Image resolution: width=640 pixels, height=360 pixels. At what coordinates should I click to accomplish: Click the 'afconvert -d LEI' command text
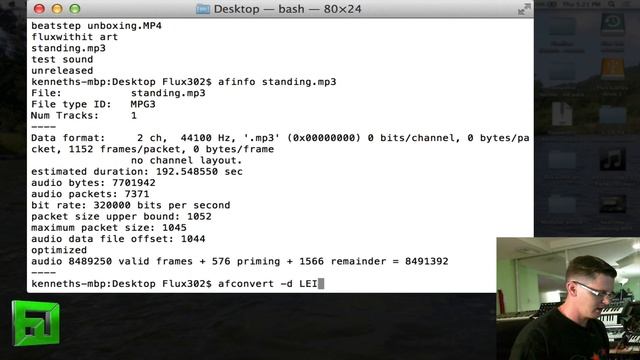pyautogui.click(x=268, y=284)
